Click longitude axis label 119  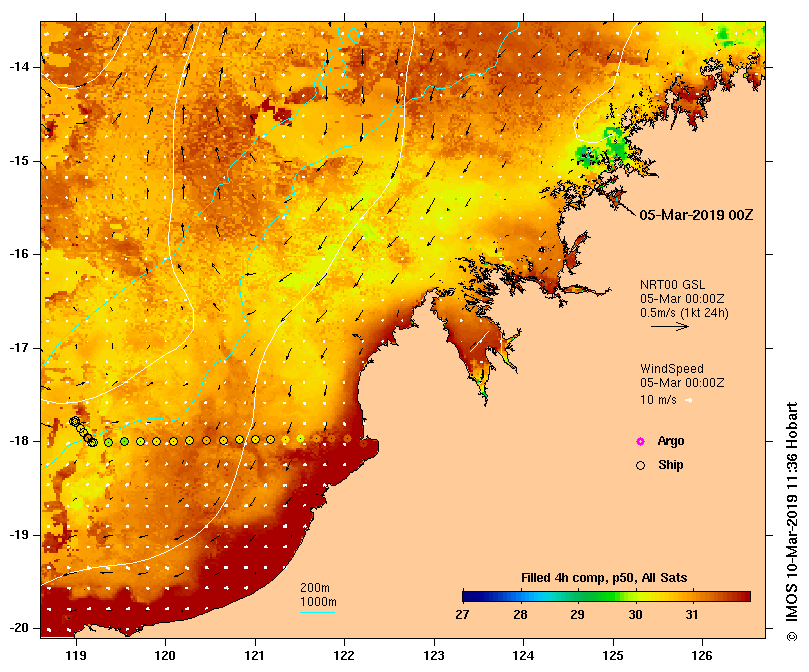coord(76,656)
